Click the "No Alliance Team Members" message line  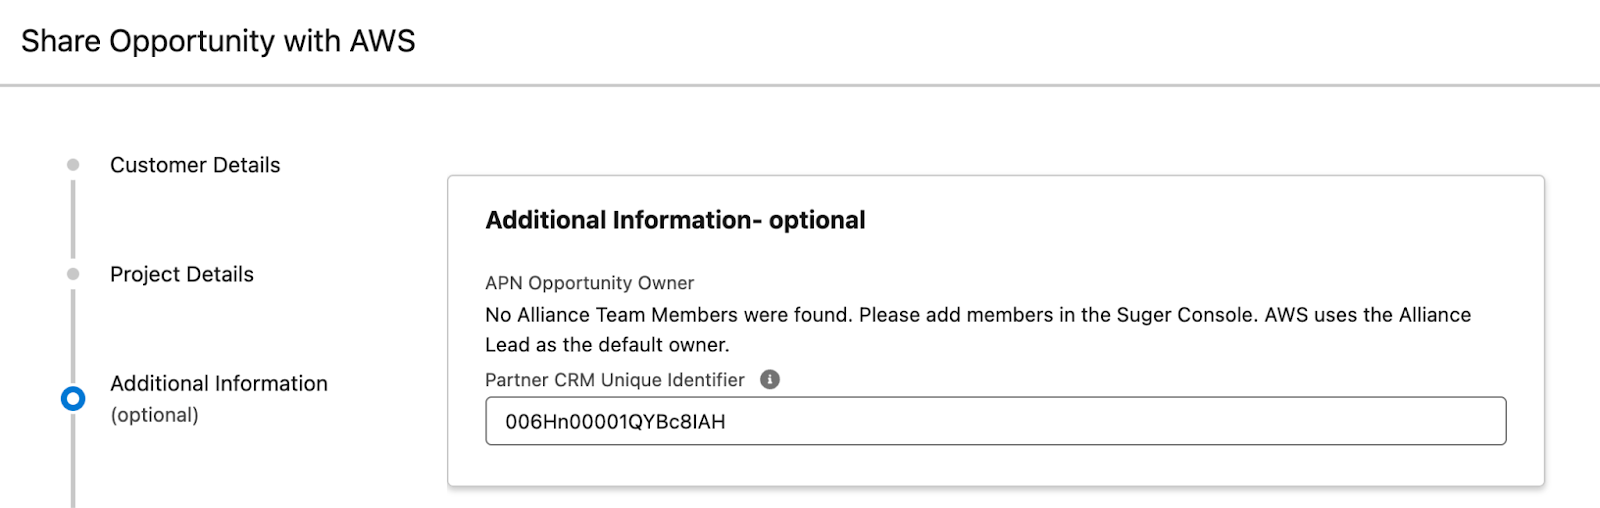[977, 315]
